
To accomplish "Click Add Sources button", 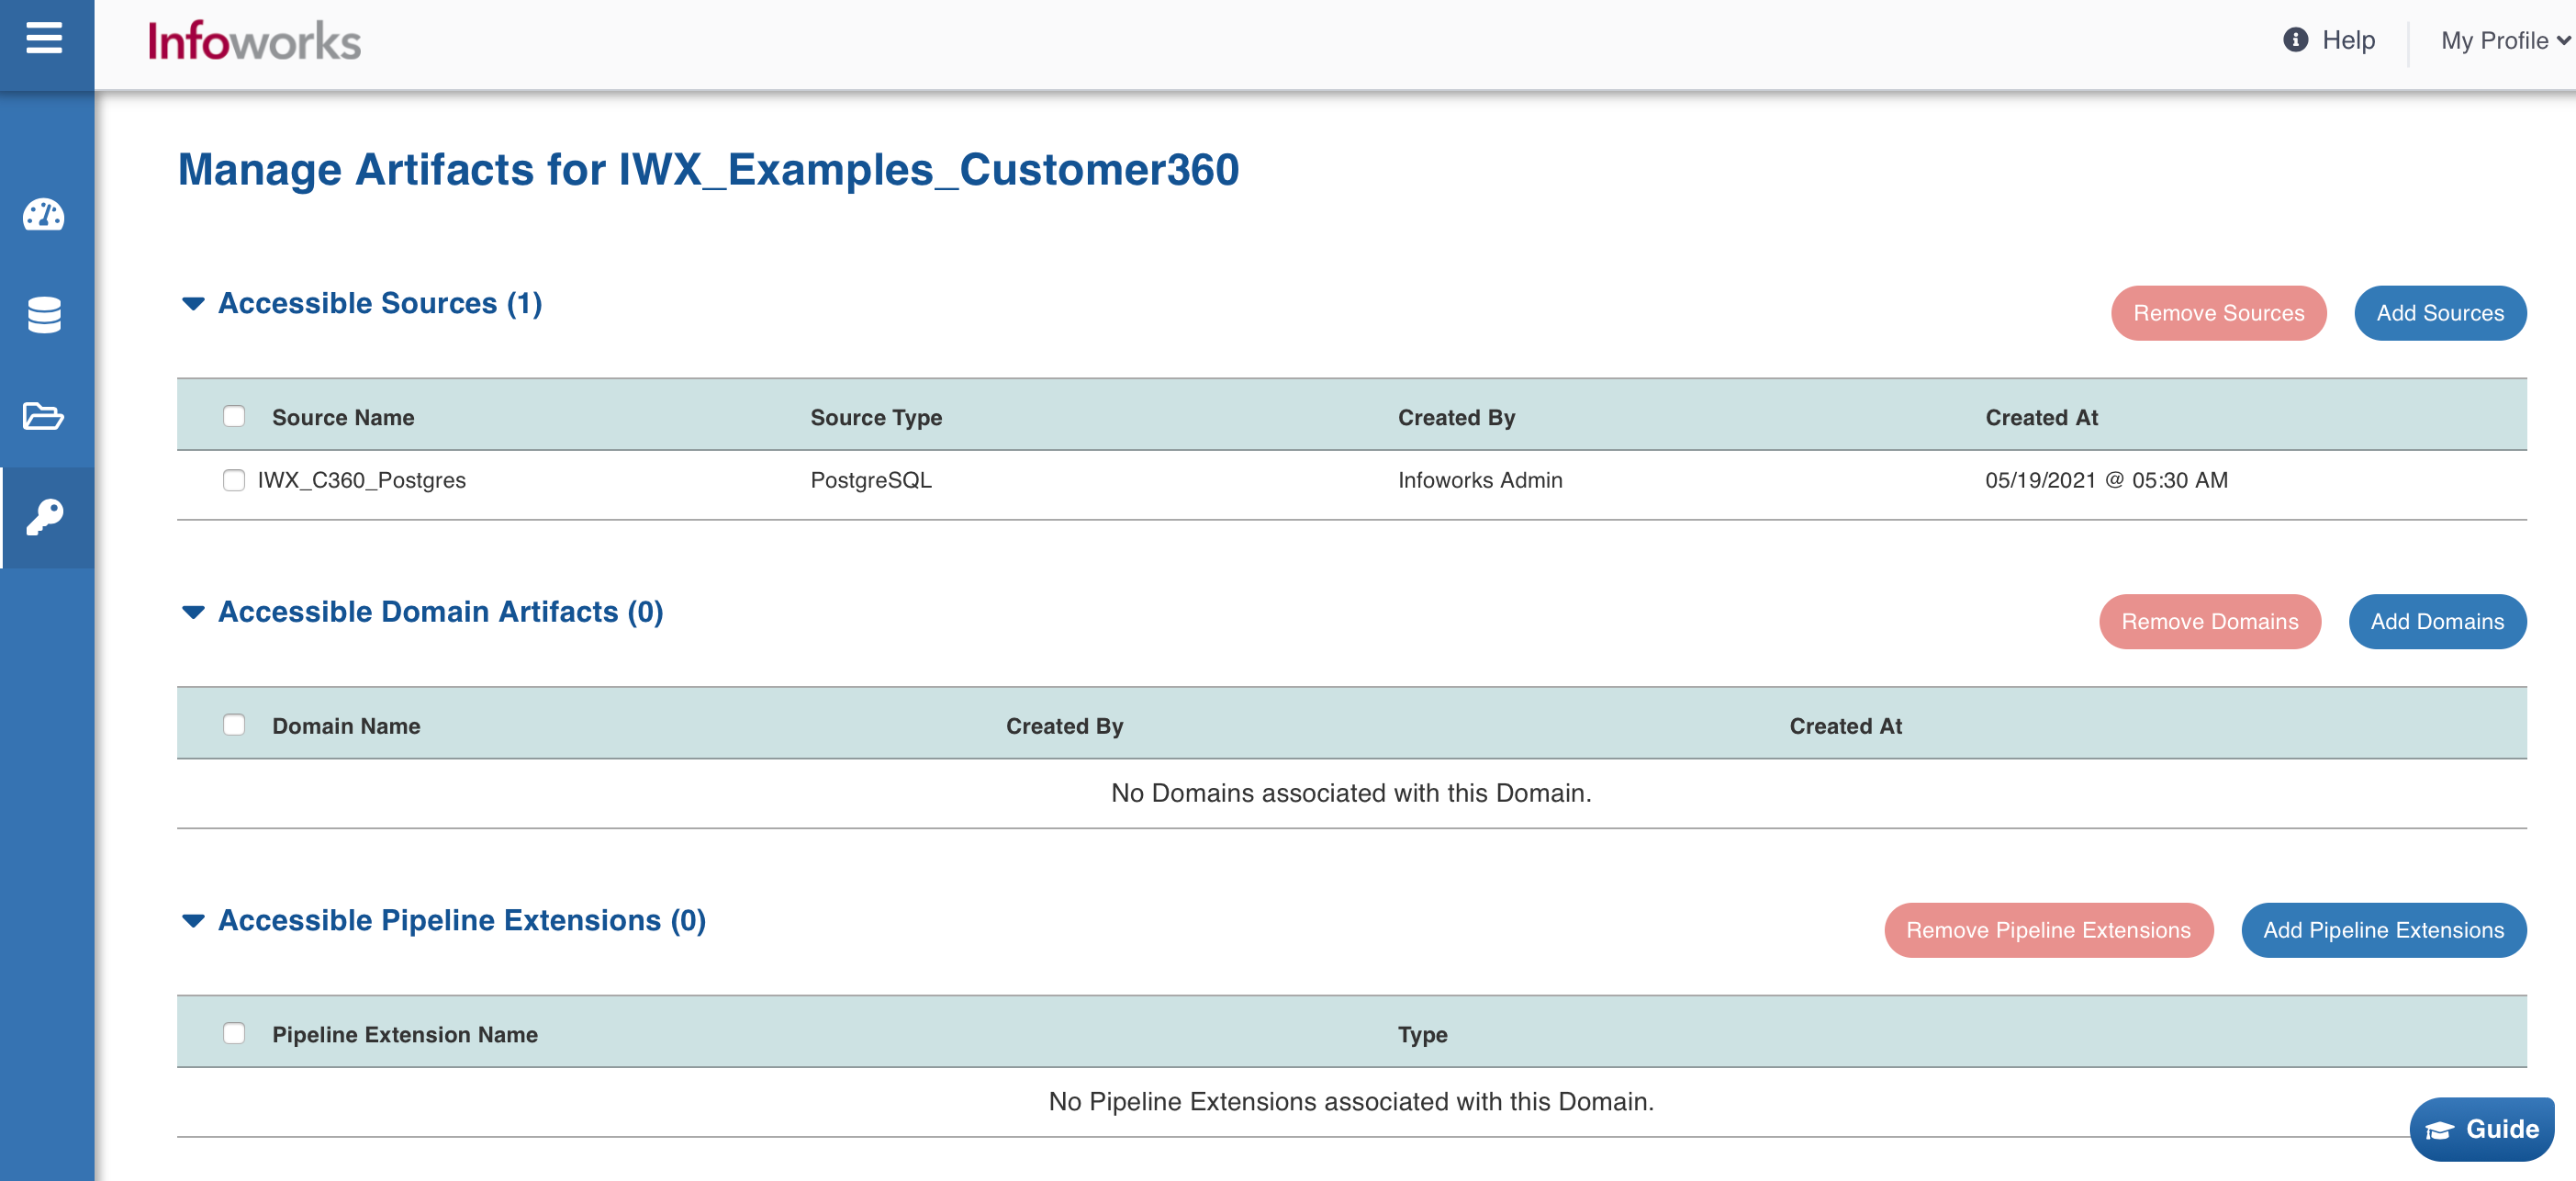I will click(x=2440, y=313).
